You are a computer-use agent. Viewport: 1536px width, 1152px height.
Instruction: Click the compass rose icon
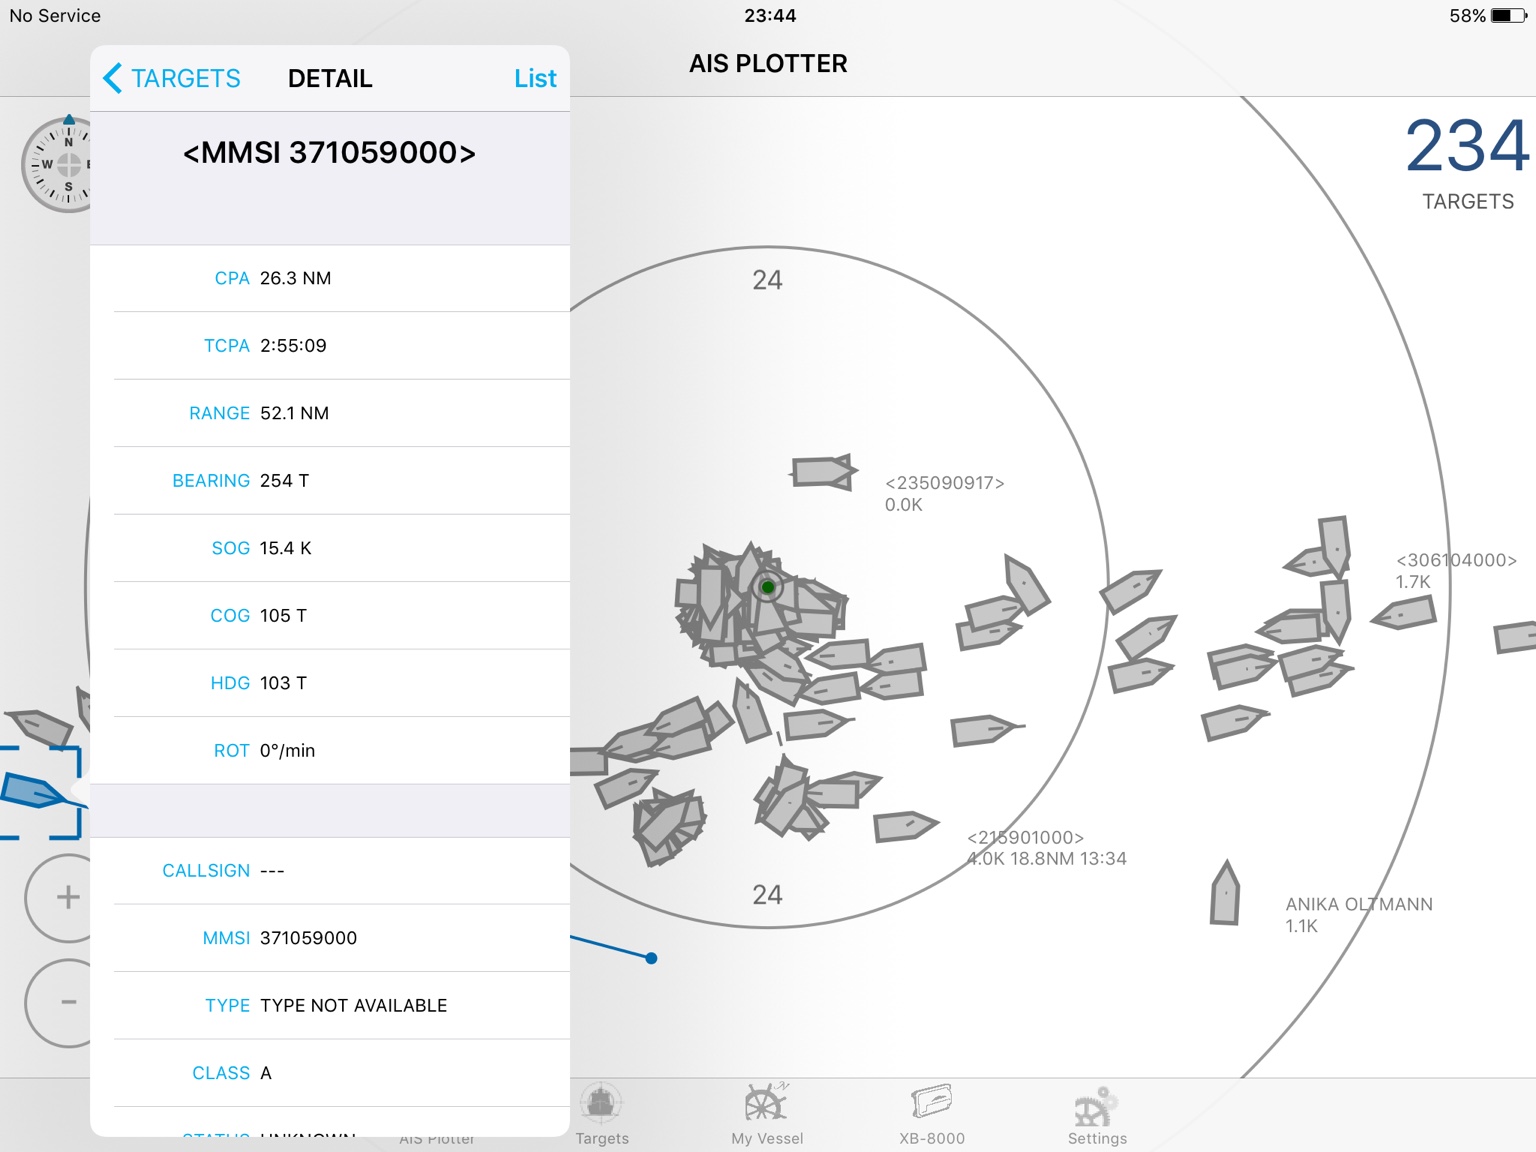coord(57,164)
